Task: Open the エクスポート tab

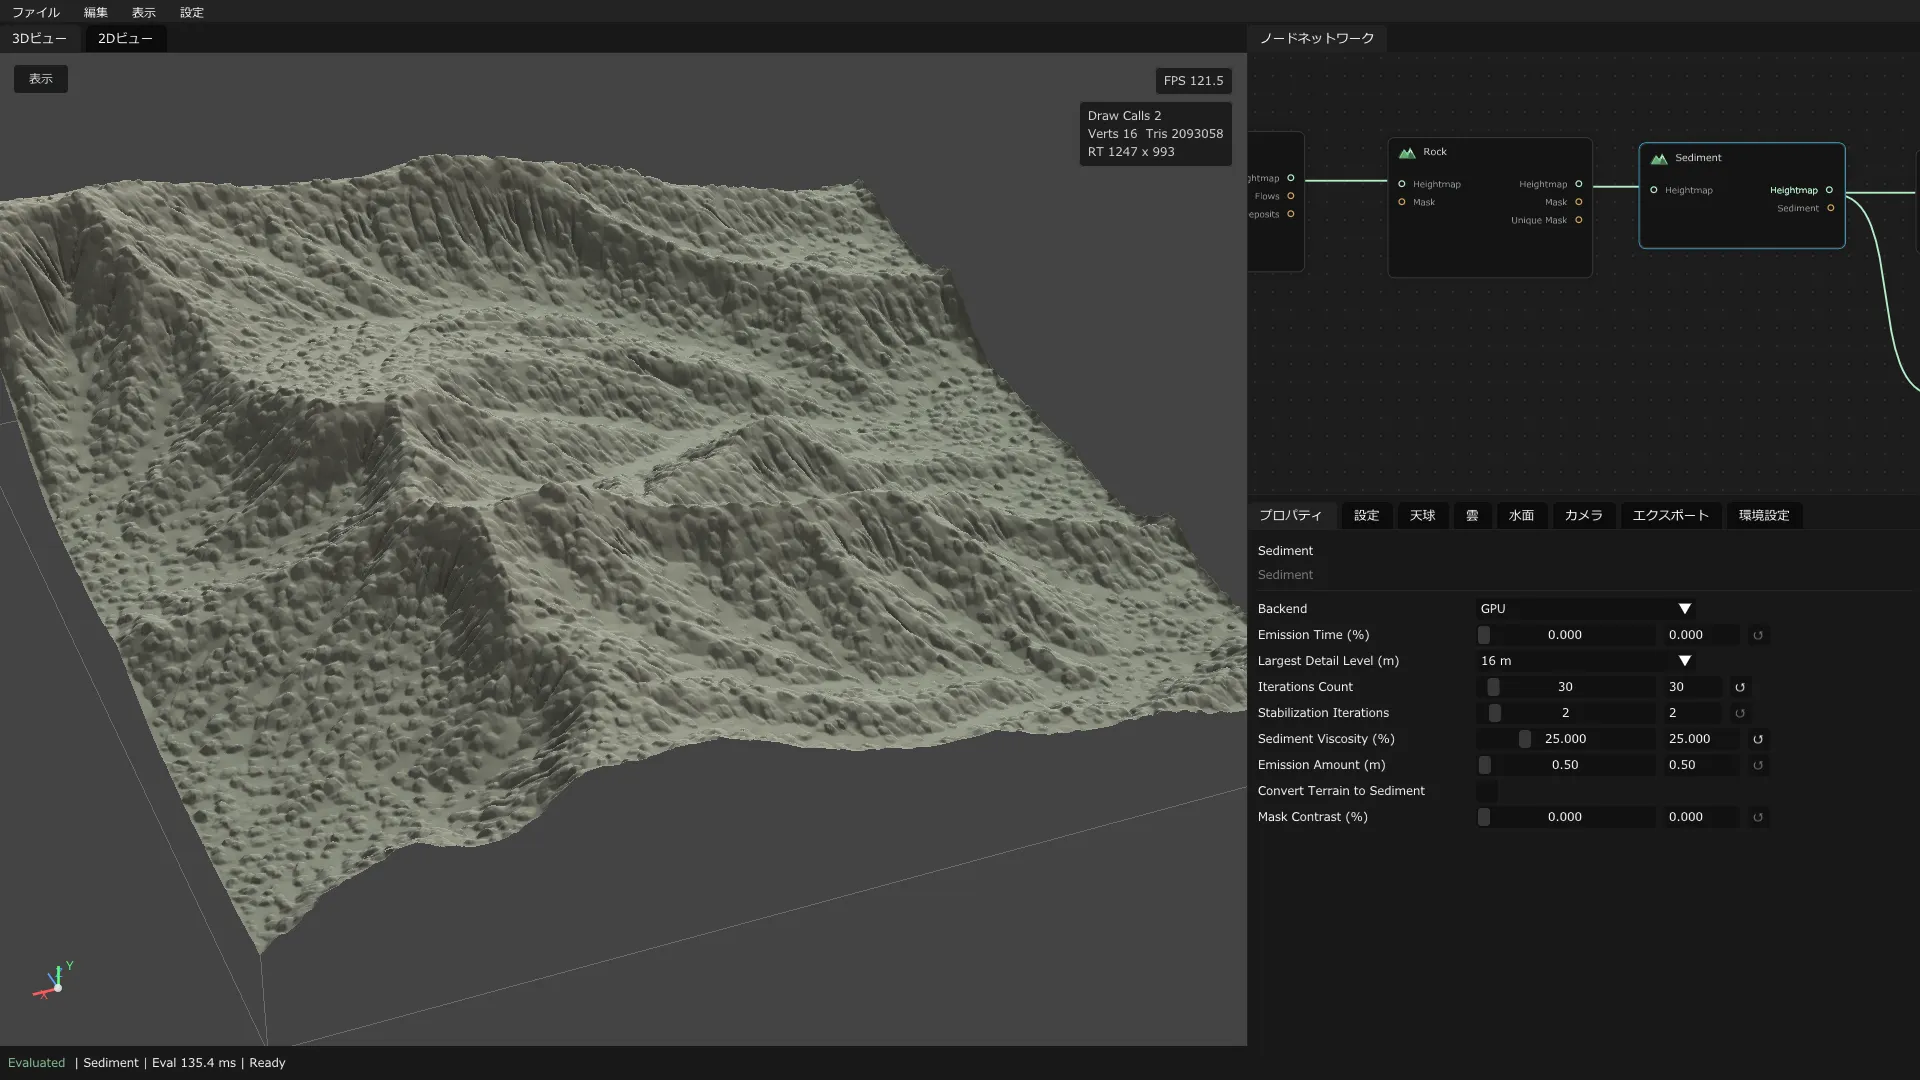Action: [1670, 515]
